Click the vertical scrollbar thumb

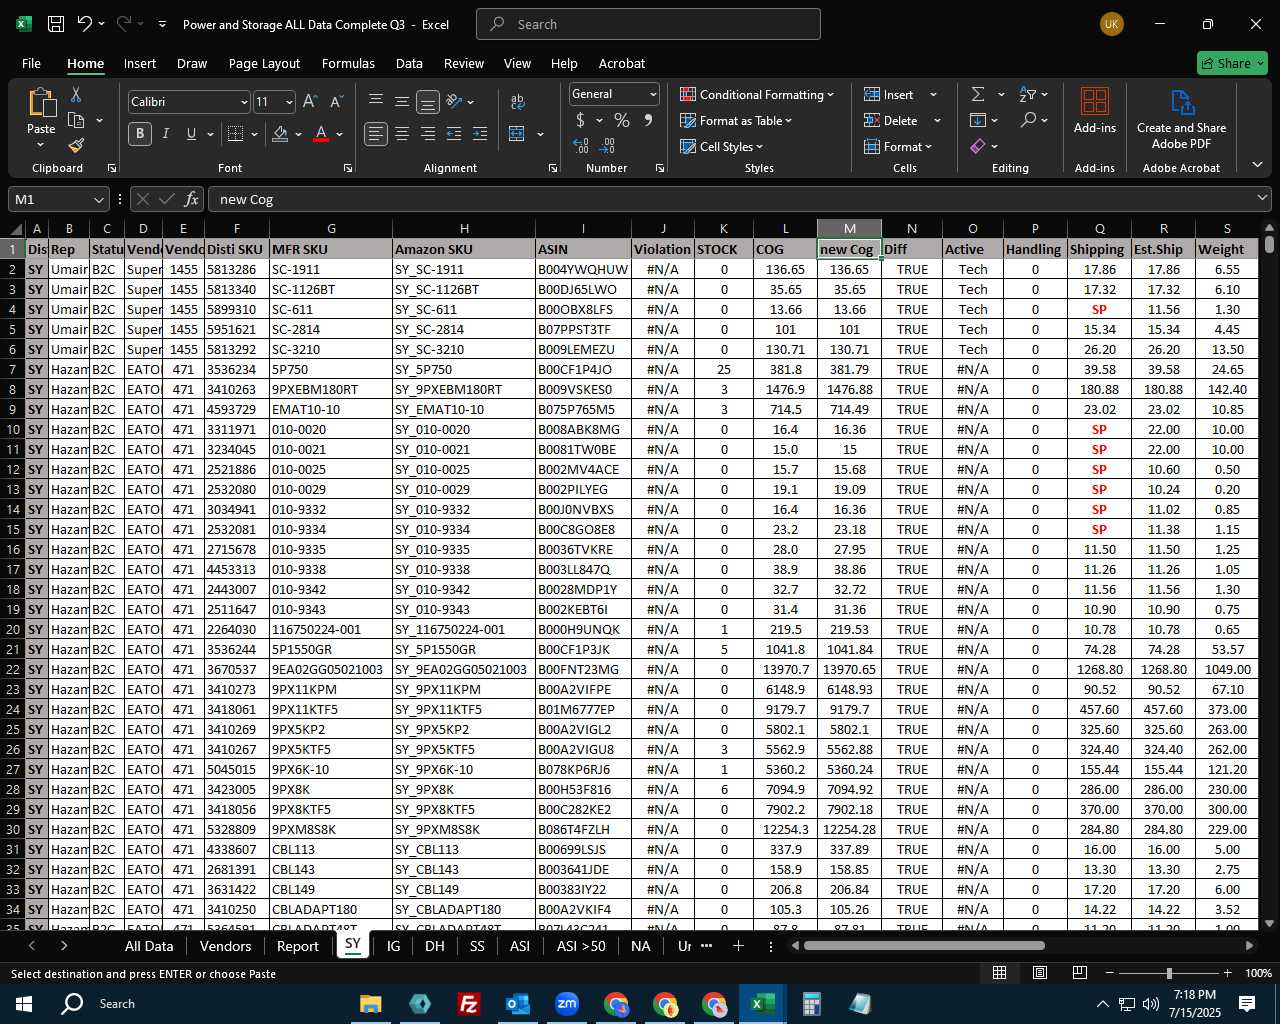(1269, 244)
